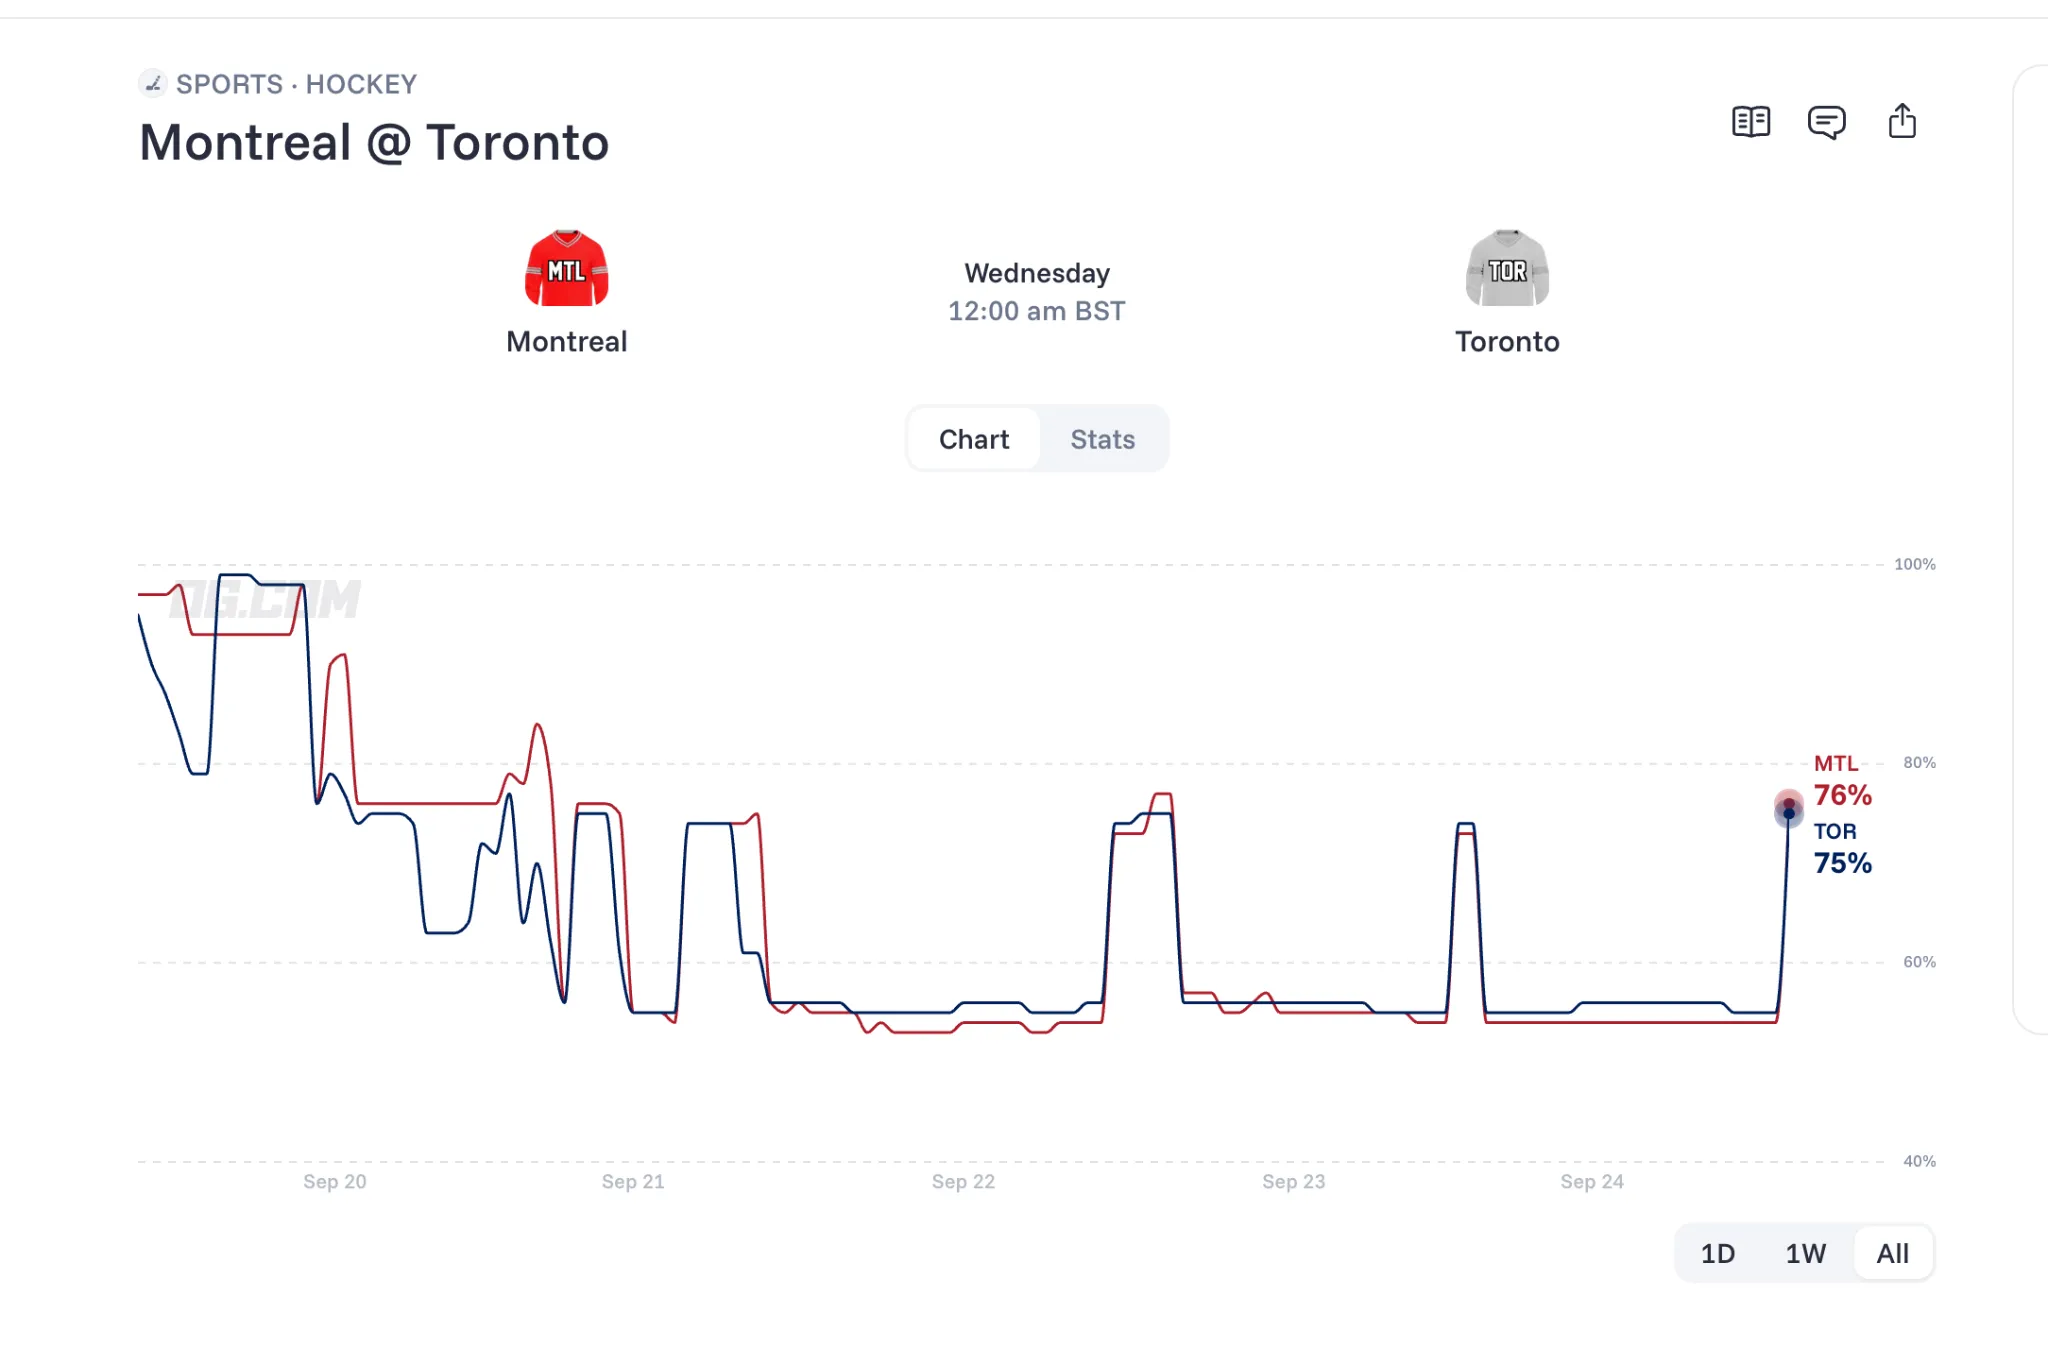This screenshot has height=1368, width=2048.
Task: Click the Toronto team name
Action: coord(1507,342)
